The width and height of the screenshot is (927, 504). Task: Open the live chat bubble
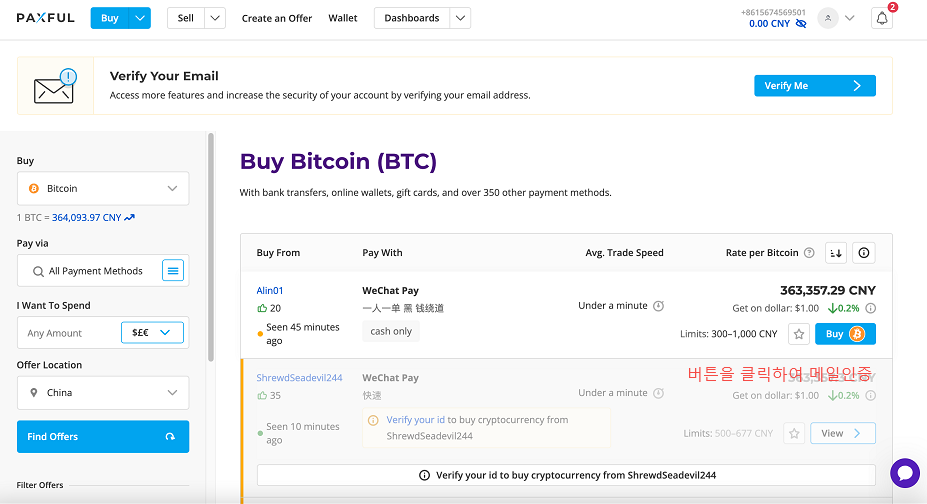coord(905,473)
